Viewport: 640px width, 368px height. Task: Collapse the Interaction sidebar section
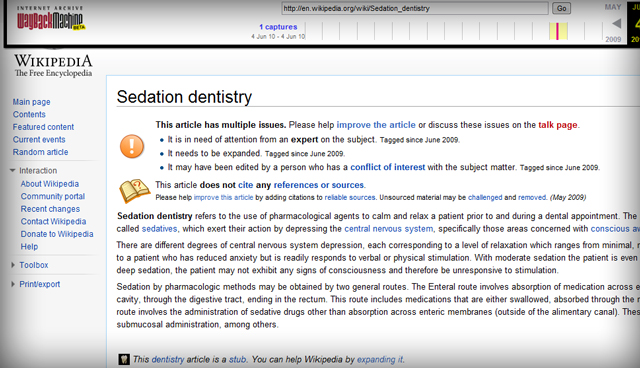13,171
